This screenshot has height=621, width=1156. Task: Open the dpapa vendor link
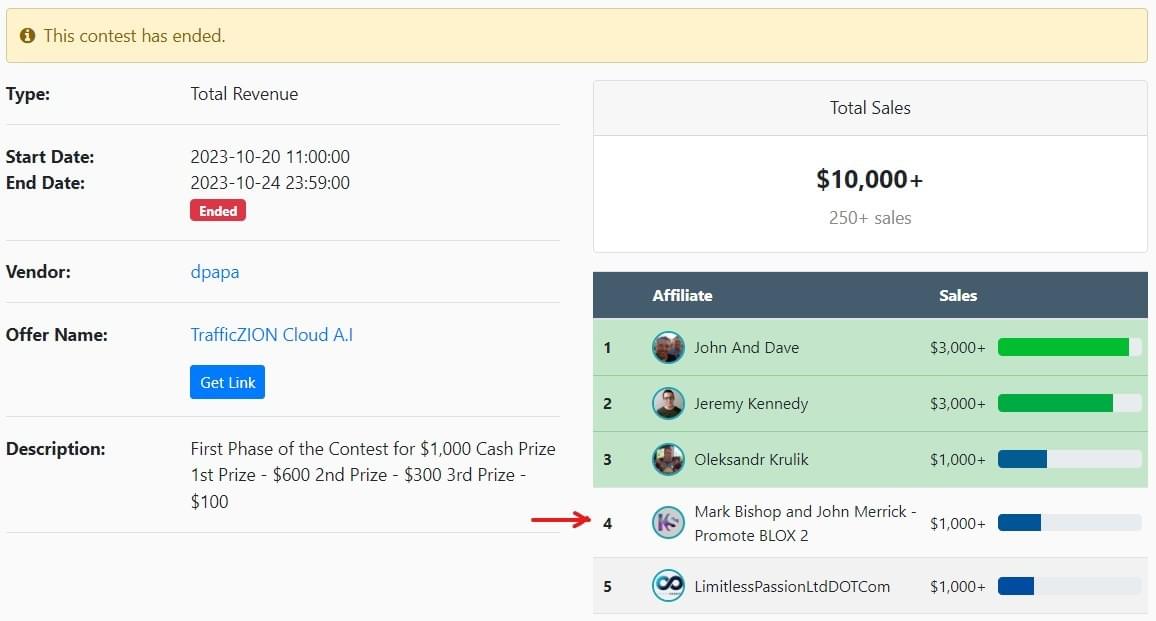215,272
